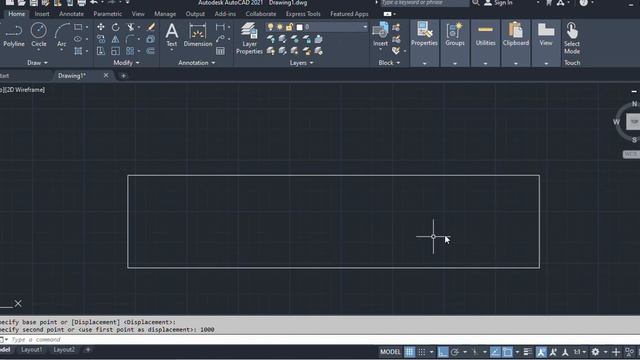Image resolution: width=640 pixels, height=360 pixels.
Task: Switch to the Insert ribbon tab
Action: click(42, 14)
